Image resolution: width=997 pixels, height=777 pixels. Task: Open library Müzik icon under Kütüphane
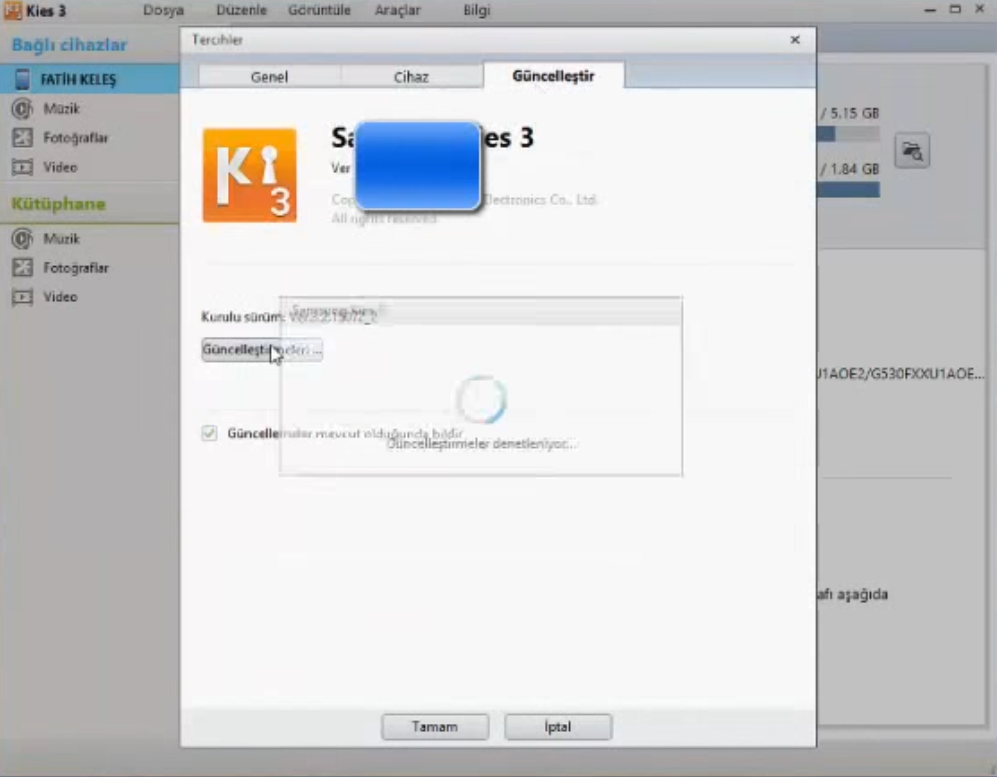pyautogui.click(x=22, y=239)
